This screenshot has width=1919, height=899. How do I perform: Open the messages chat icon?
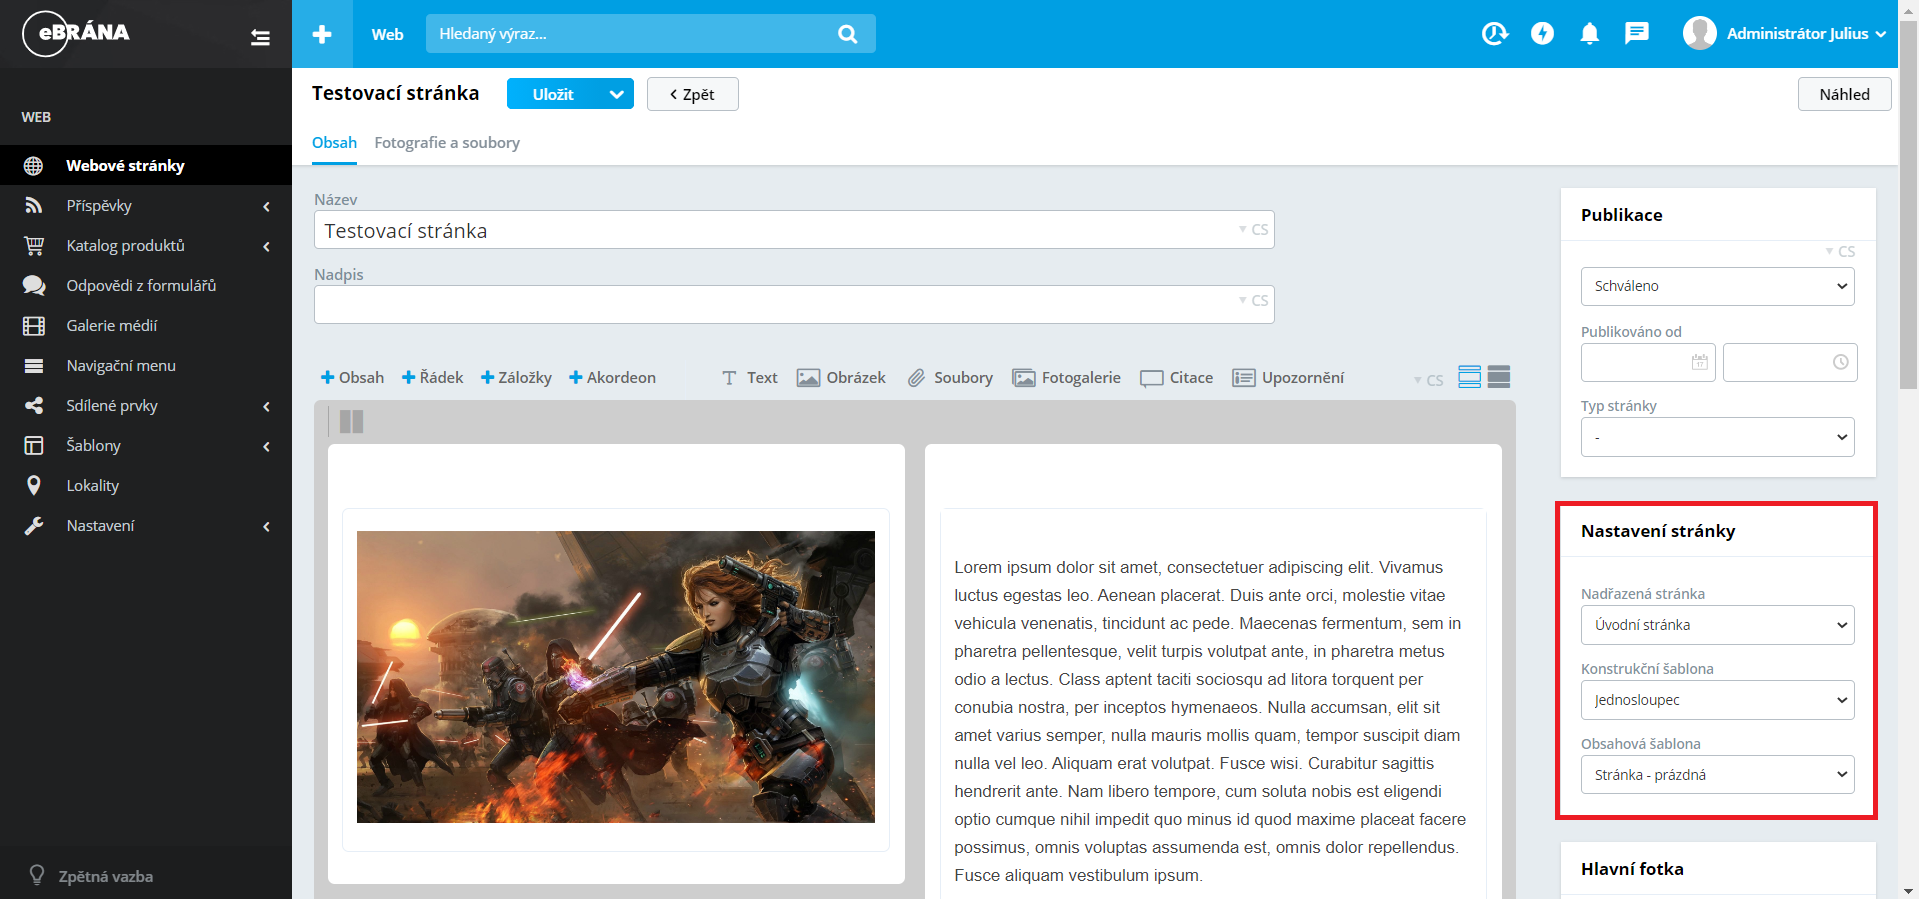click(x=1636, y=34)
